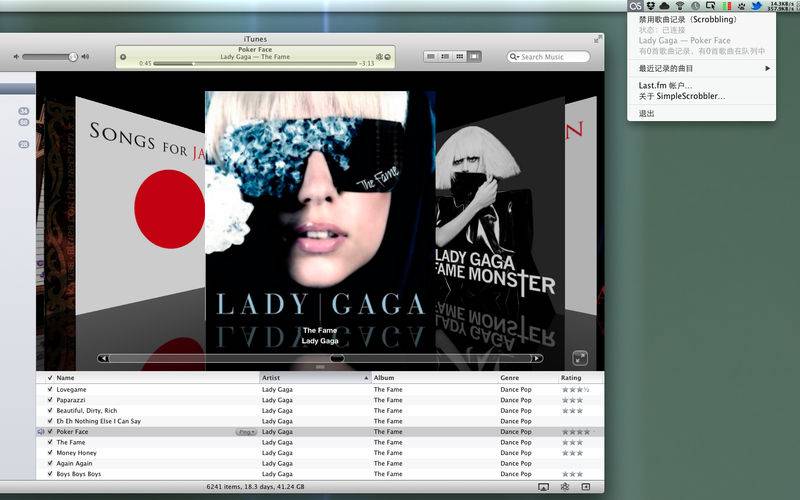Image resolution: width=800 pixels, height=500 pixels.
Task: Uncheck the Beautiful, Dirty, Rich checkbox
Action: (x=50, y=411)
